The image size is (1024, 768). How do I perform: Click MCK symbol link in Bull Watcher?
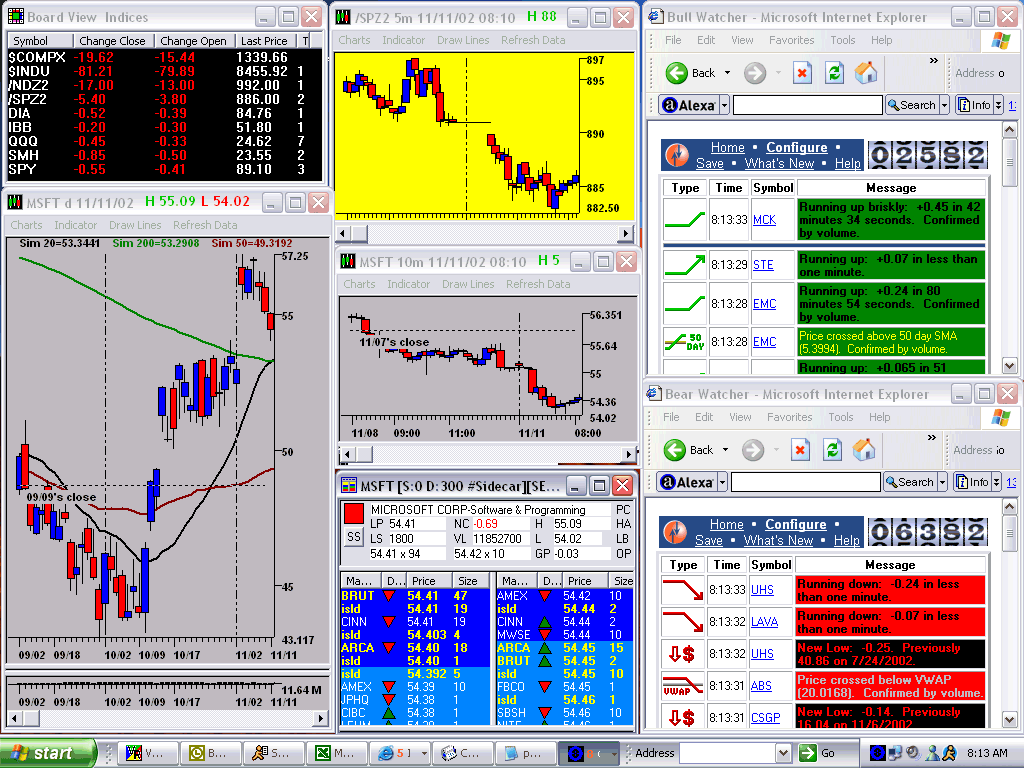click(764, 220)
